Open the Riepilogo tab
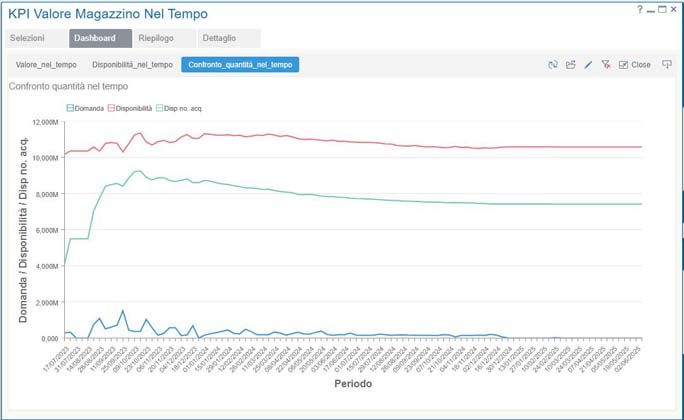684x420 pixels. tap(155, 38)
